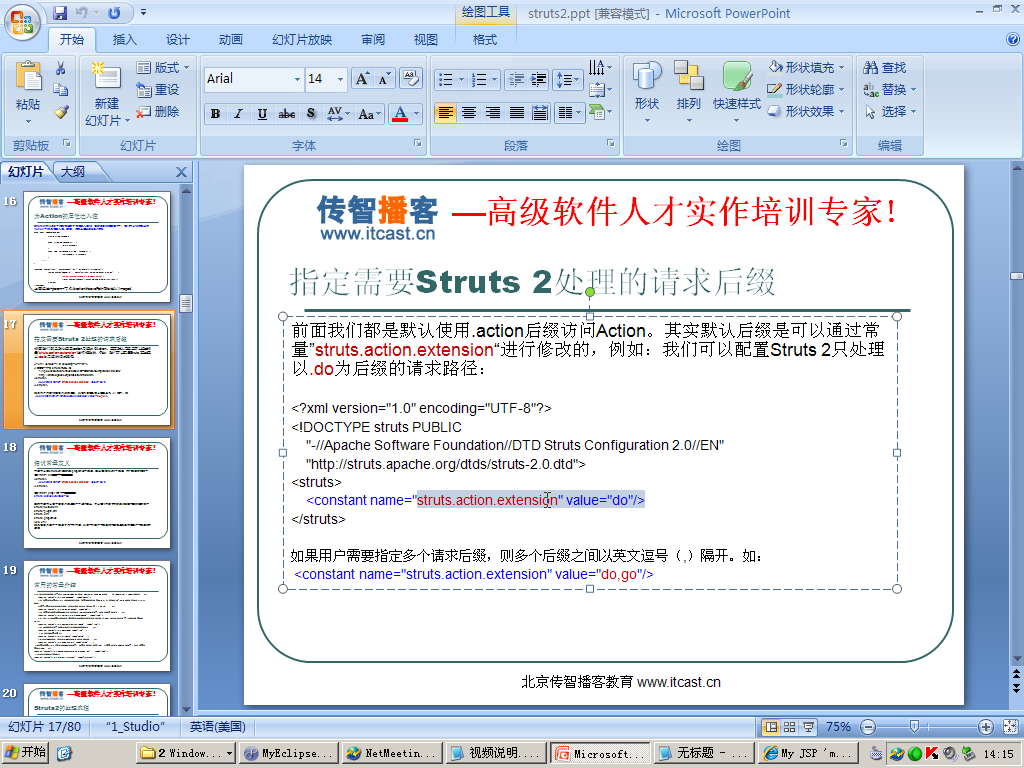Click the Office button logo

(22, 22)
